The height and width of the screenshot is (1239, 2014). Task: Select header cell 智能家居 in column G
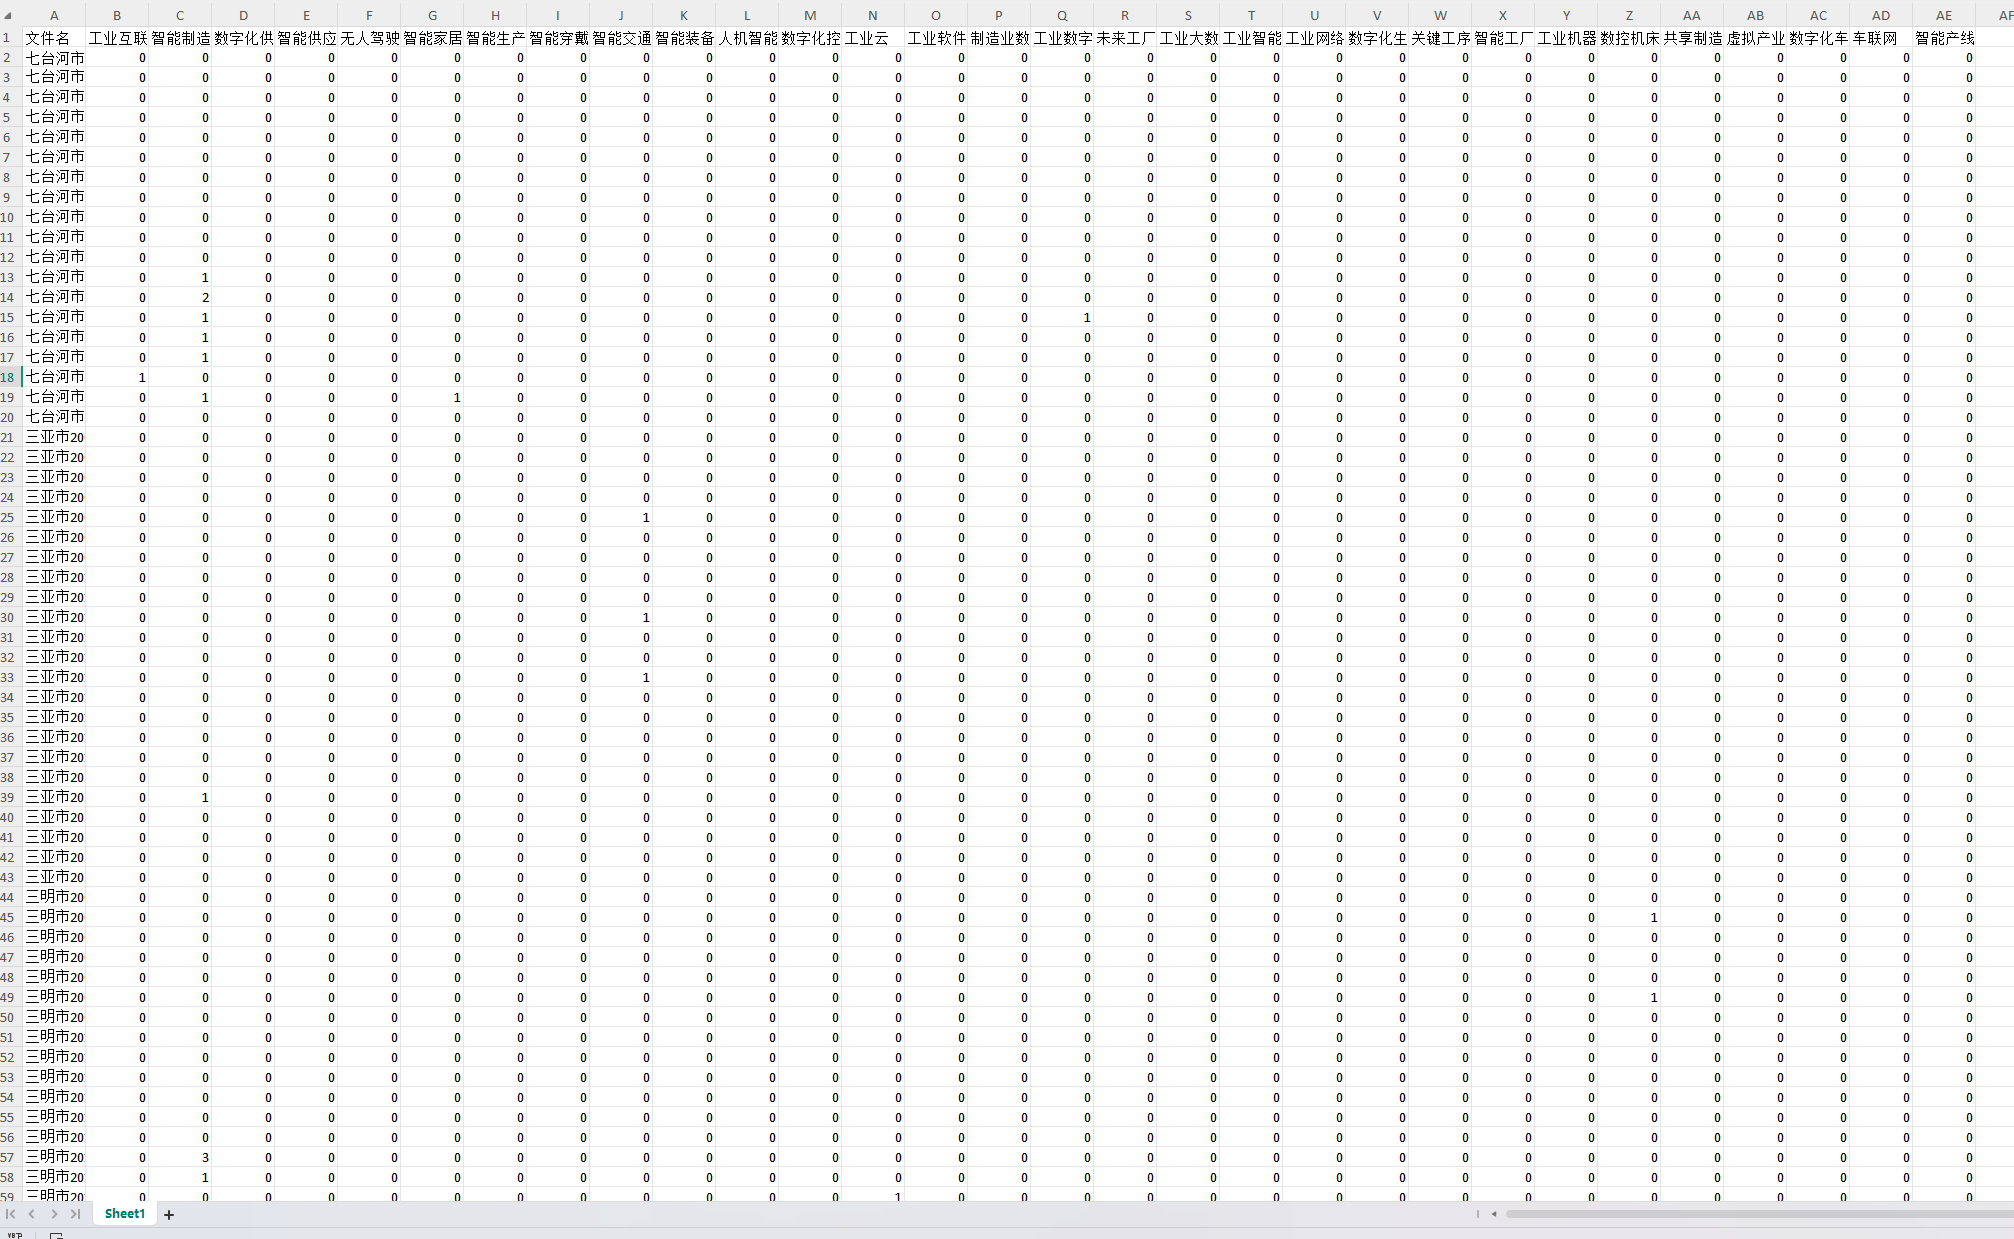click(432, 38)
